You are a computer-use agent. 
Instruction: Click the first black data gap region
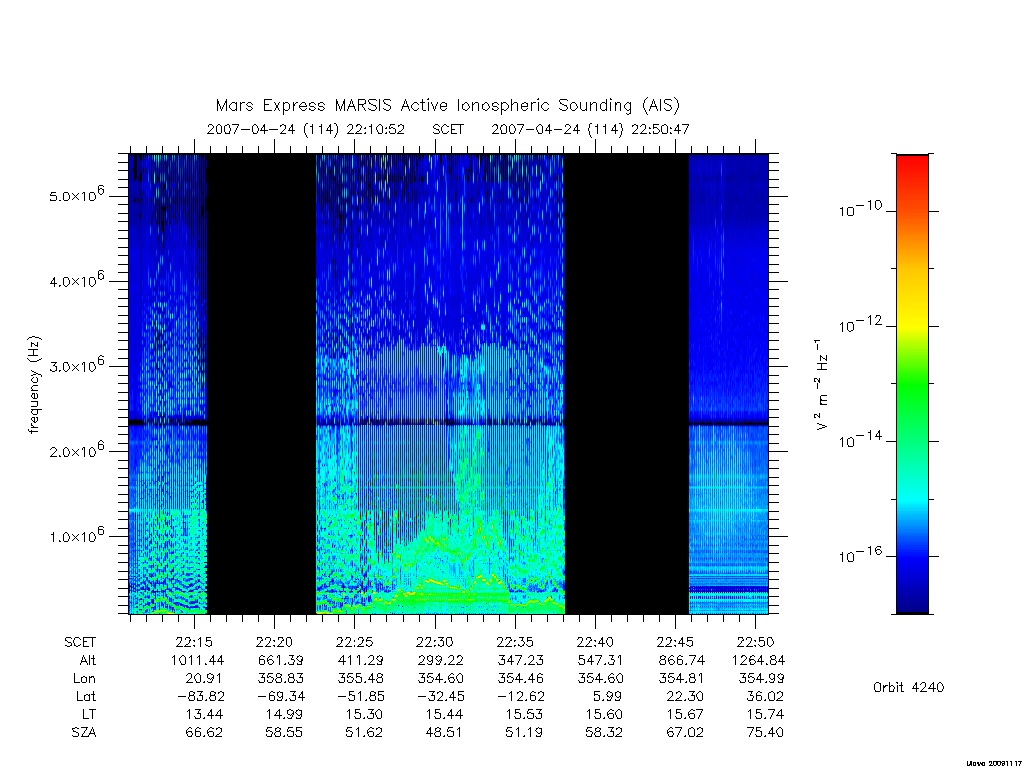(x=261, y=384)
